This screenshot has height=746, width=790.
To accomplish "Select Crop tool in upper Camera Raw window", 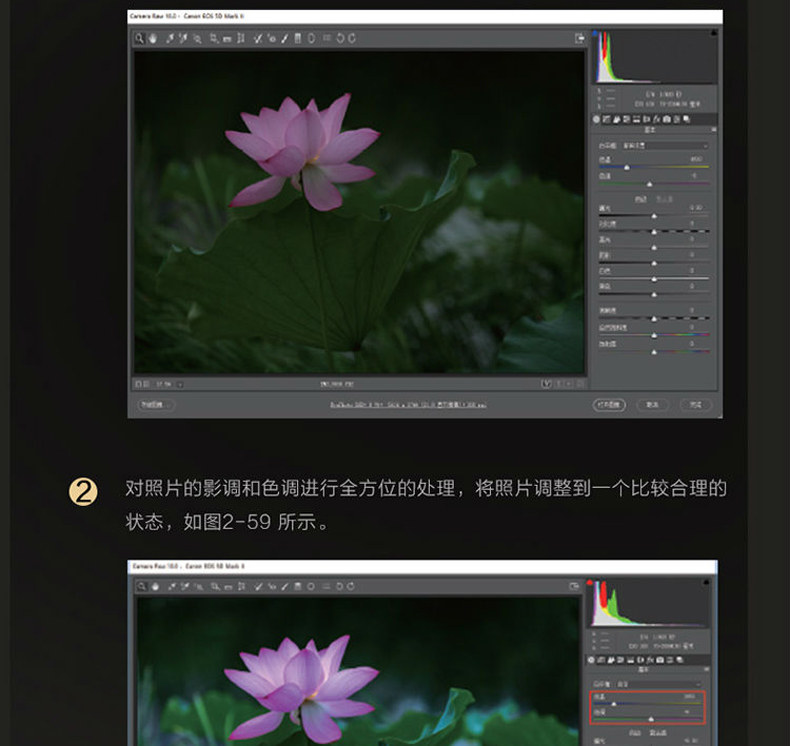I will pos(214,38).
